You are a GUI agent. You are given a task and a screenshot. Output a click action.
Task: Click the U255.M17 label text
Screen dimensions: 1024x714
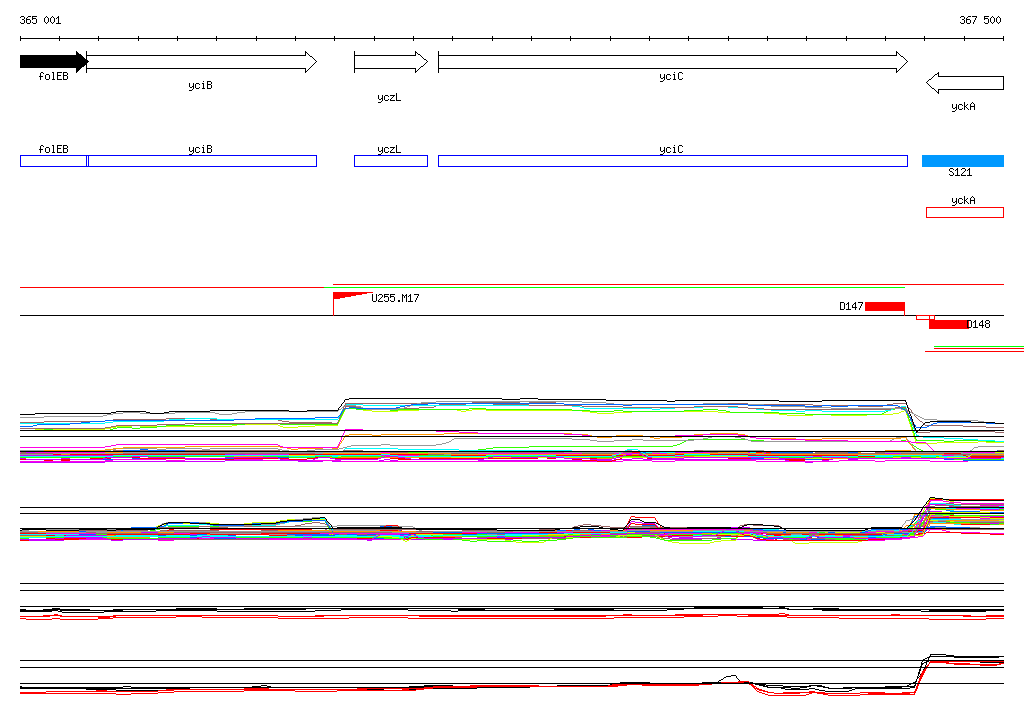pyautogui.click(x=395, y=298)
